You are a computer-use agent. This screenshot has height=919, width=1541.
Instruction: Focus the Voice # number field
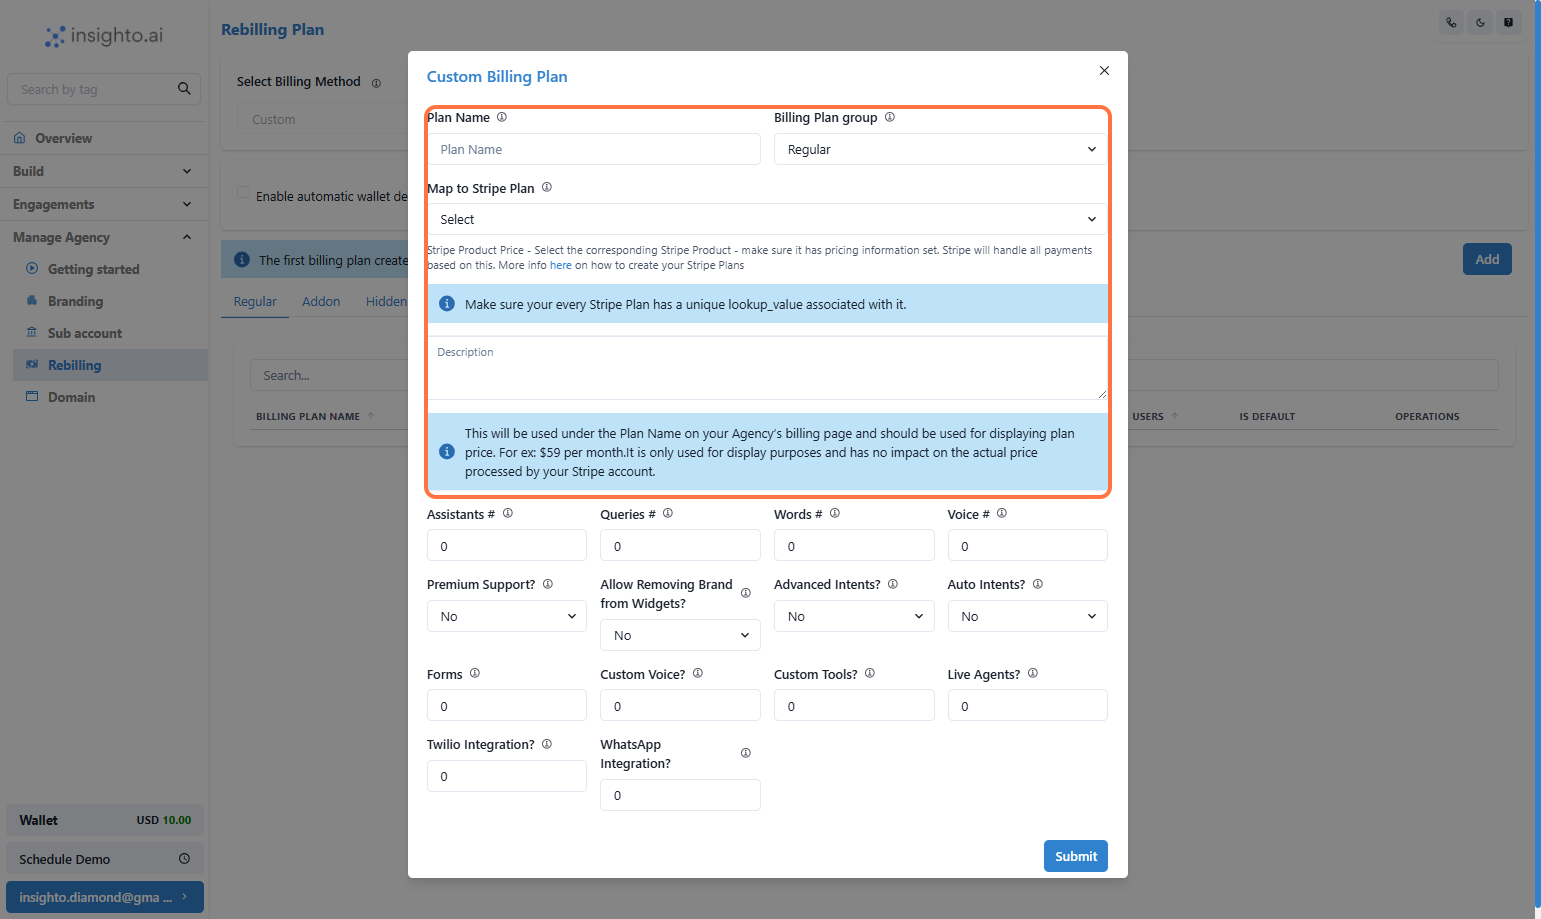(1028, 546)
